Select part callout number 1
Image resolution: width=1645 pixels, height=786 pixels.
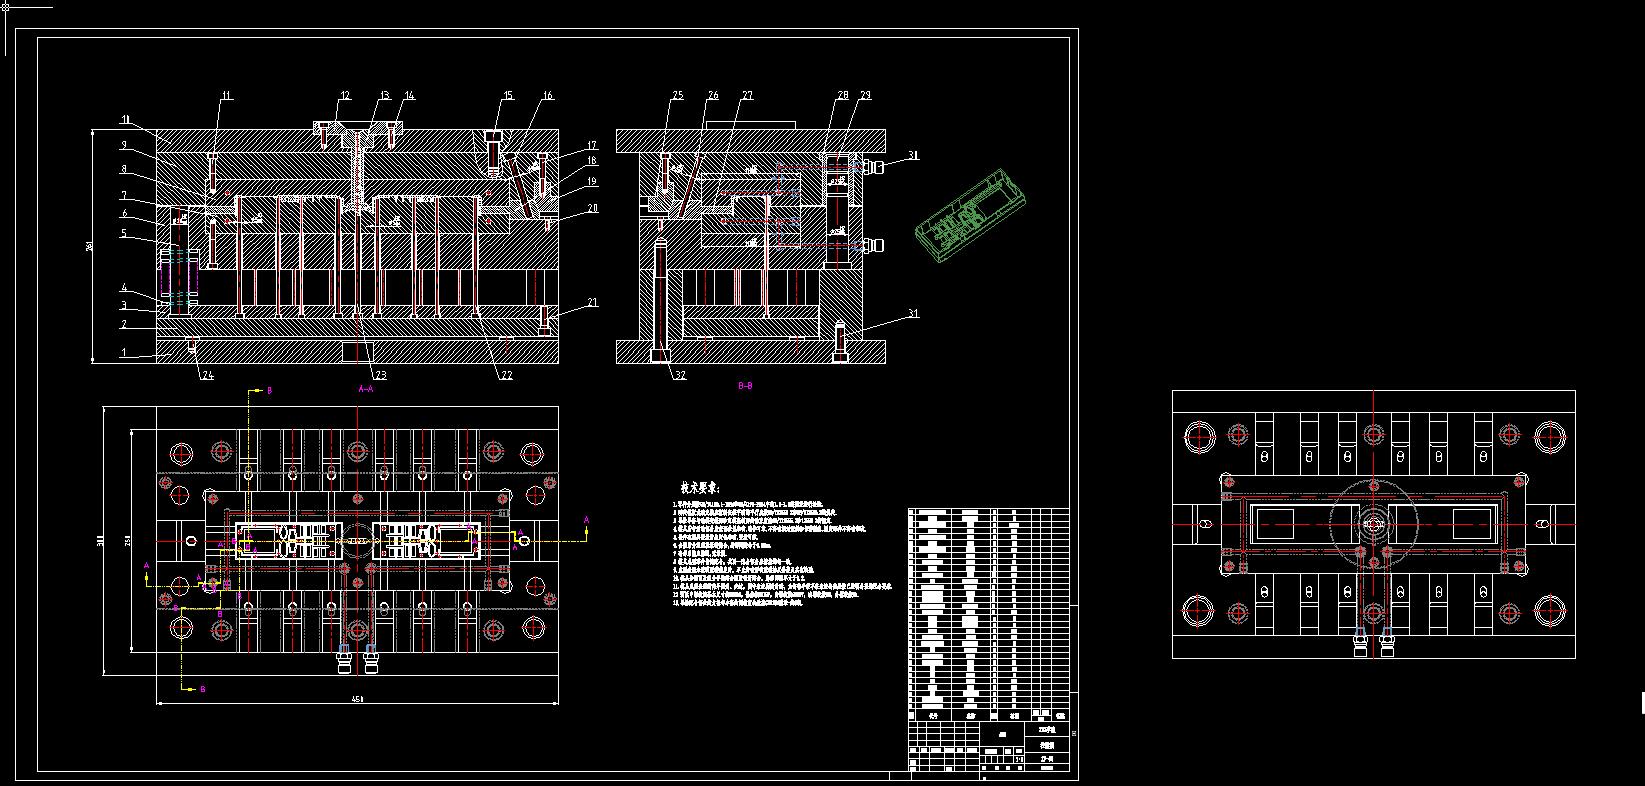tap(124, 352)
